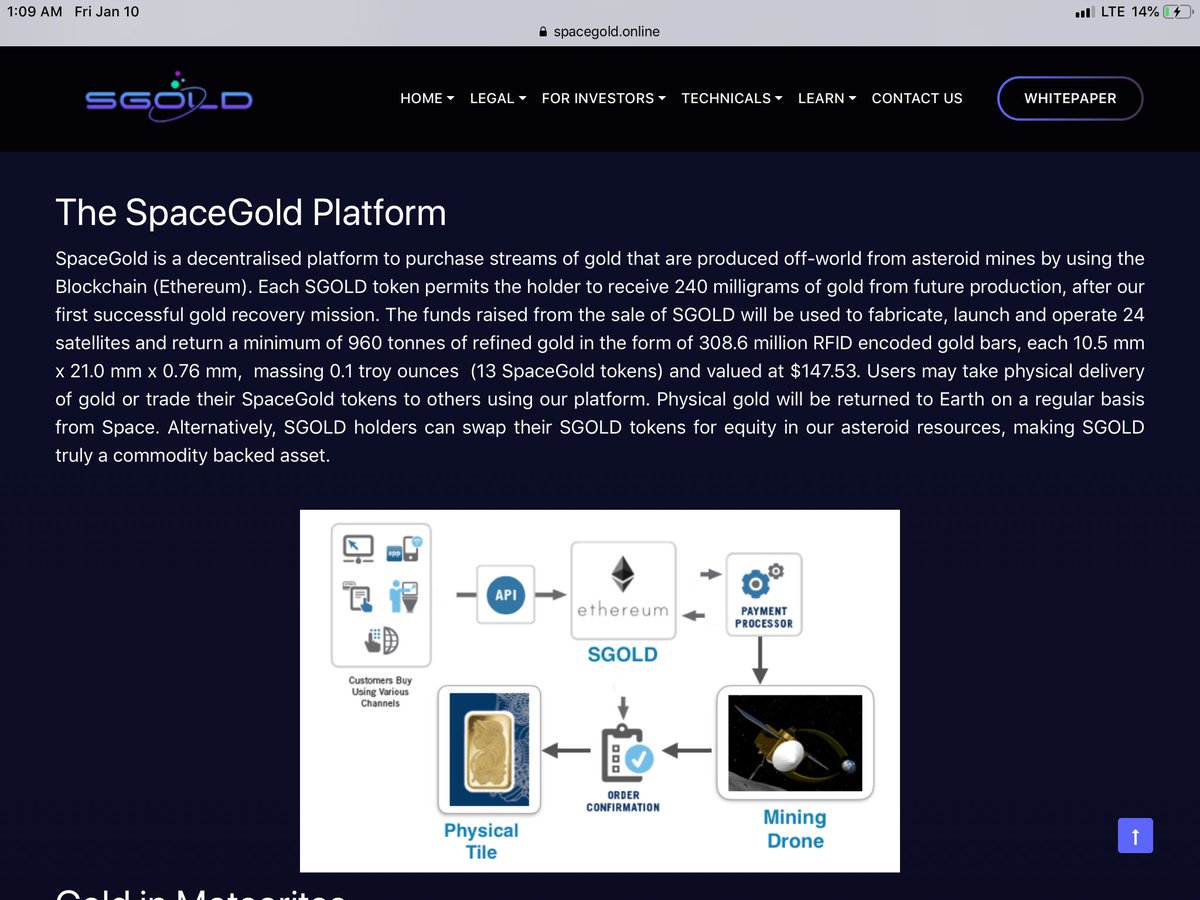
Task: Open the HOME dropdown menu
Action: click(x=427, y=98)
